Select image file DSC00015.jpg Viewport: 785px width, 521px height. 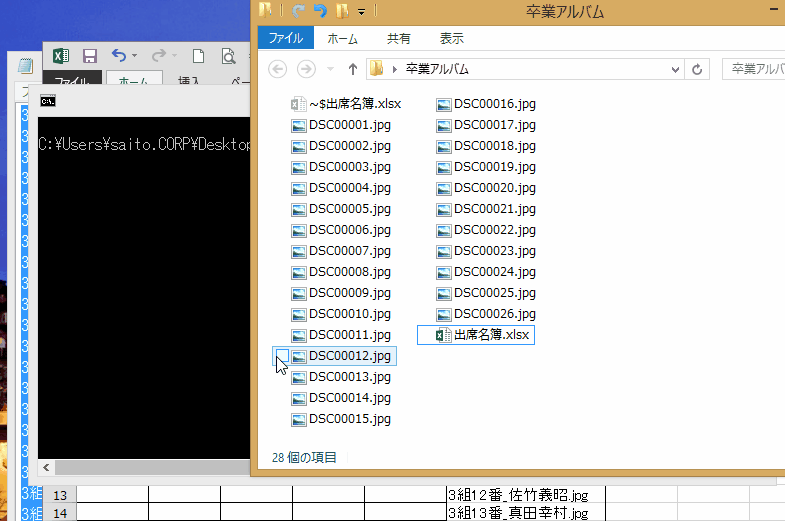click(x=341, y=419)
